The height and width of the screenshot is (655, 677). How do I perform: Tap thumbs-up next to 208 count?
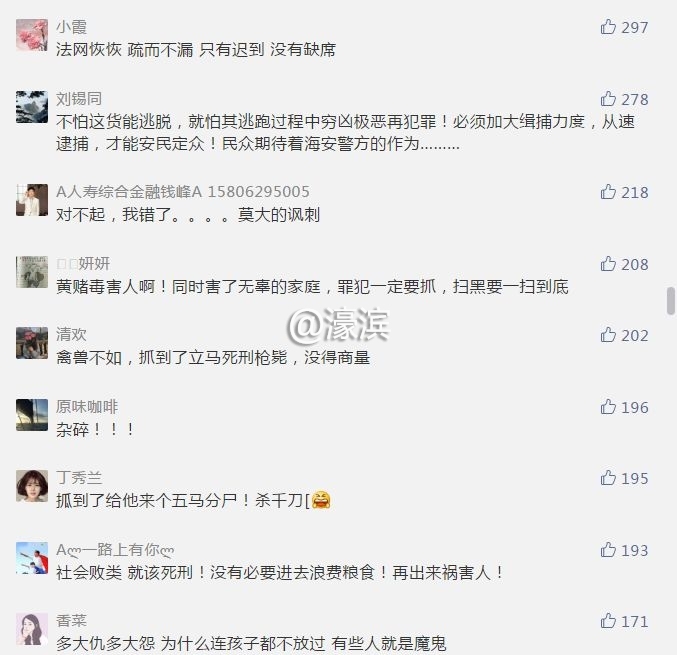tap(608, 264)
